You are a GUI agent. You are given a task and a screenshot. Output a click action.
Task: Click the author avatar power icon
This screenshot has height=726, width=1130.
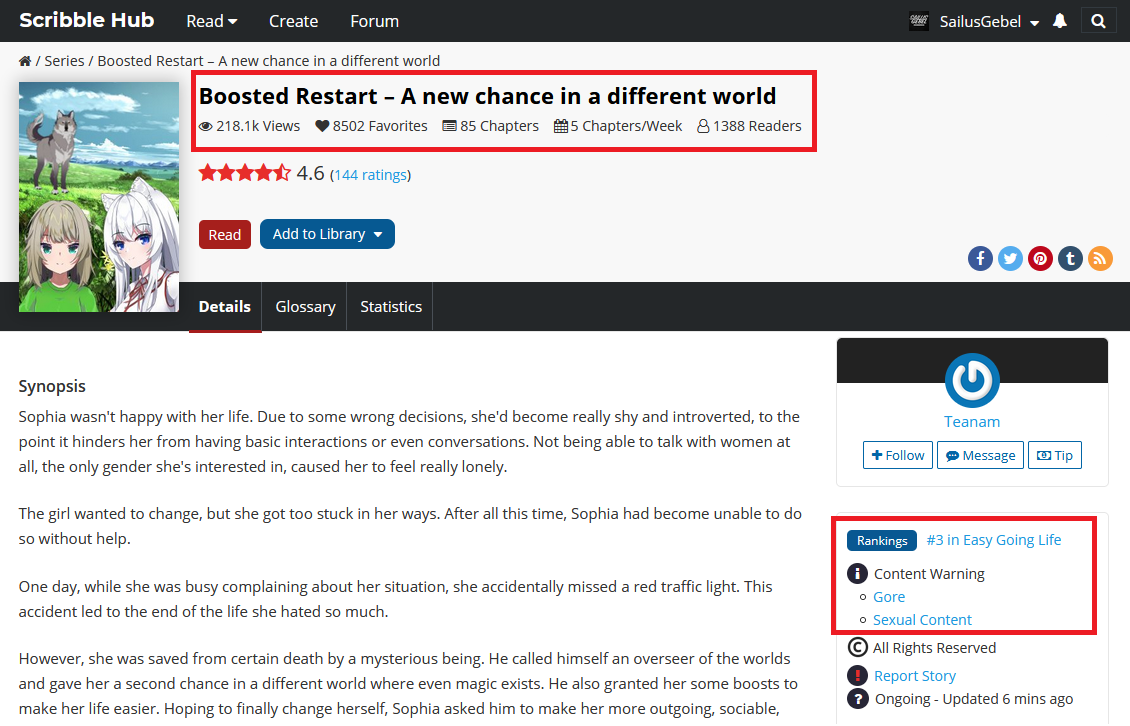coord(972,381)
